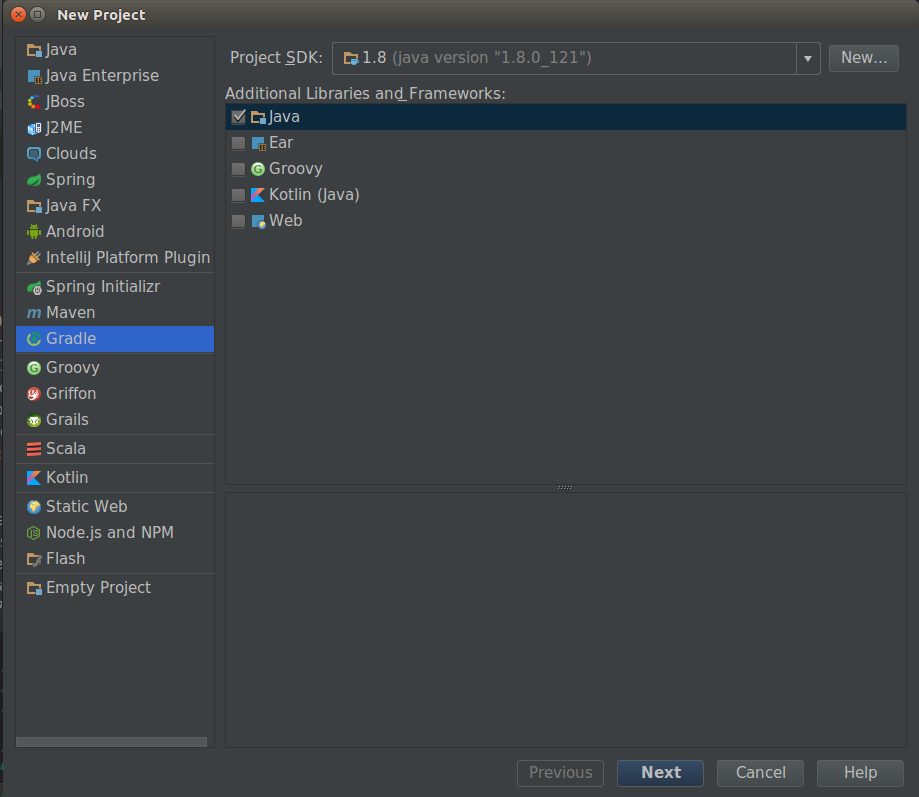Tick the Kotlin (Java) checkbox
The height and width of the screenshot is (797, 919).
pos(238,195)
